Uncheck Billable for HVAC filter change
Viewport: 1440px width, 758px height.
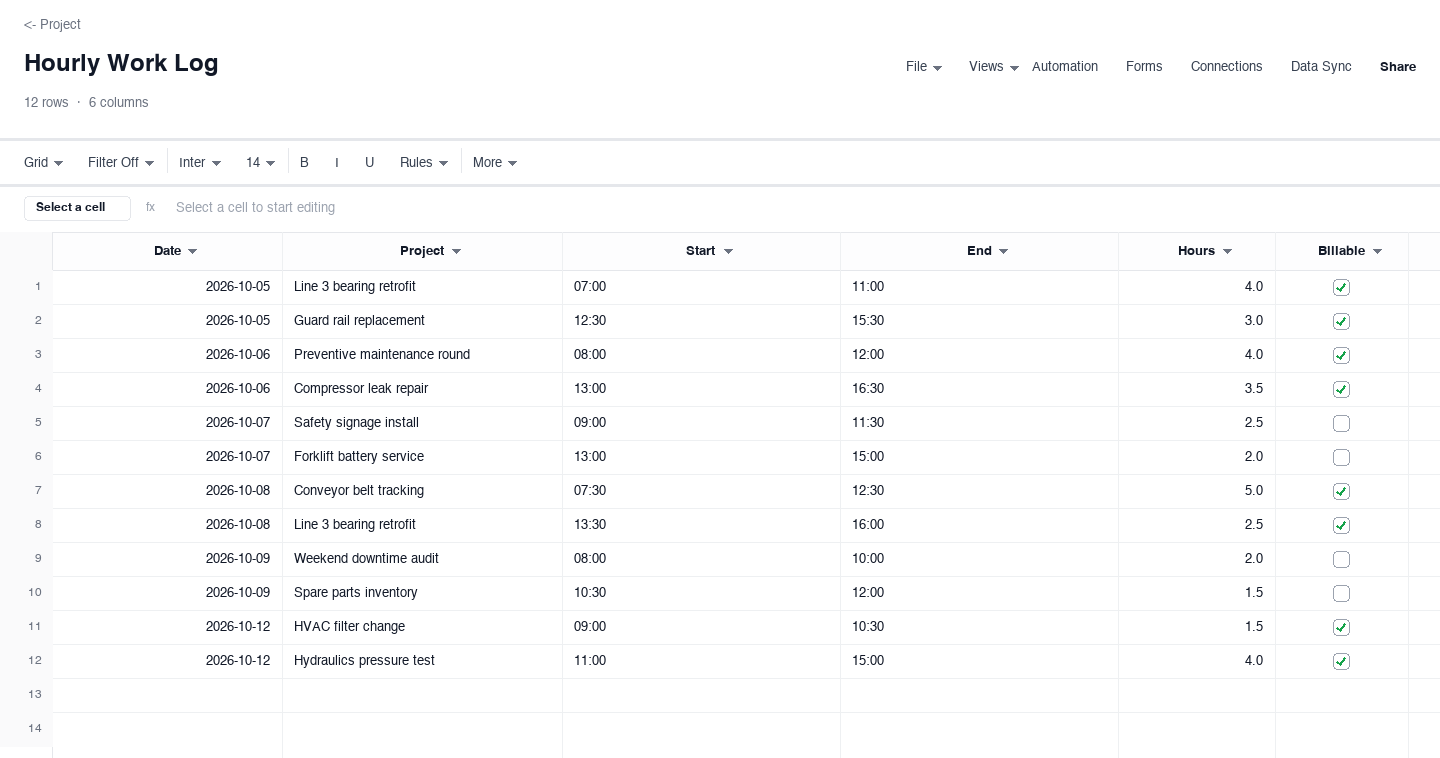click(1342, 628)
